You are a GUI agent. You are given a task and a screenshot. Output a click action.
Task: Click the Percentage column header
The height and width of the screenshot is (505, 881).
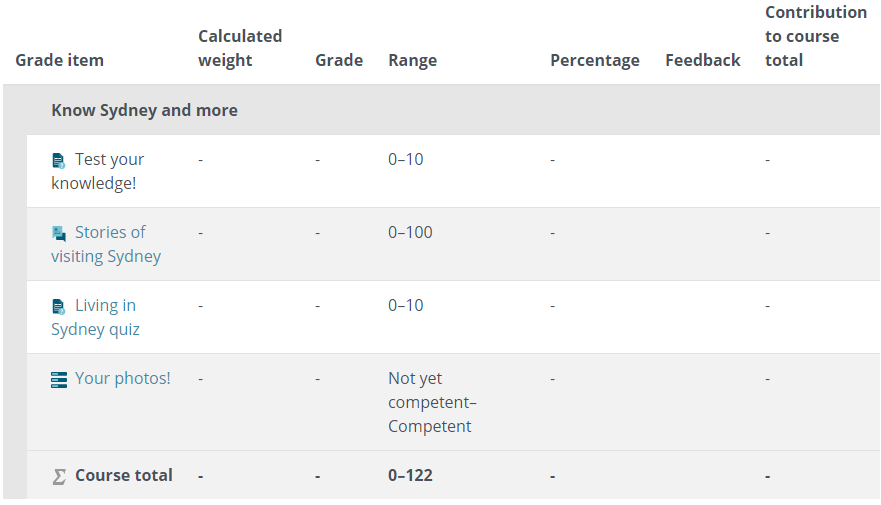point(594,60)
